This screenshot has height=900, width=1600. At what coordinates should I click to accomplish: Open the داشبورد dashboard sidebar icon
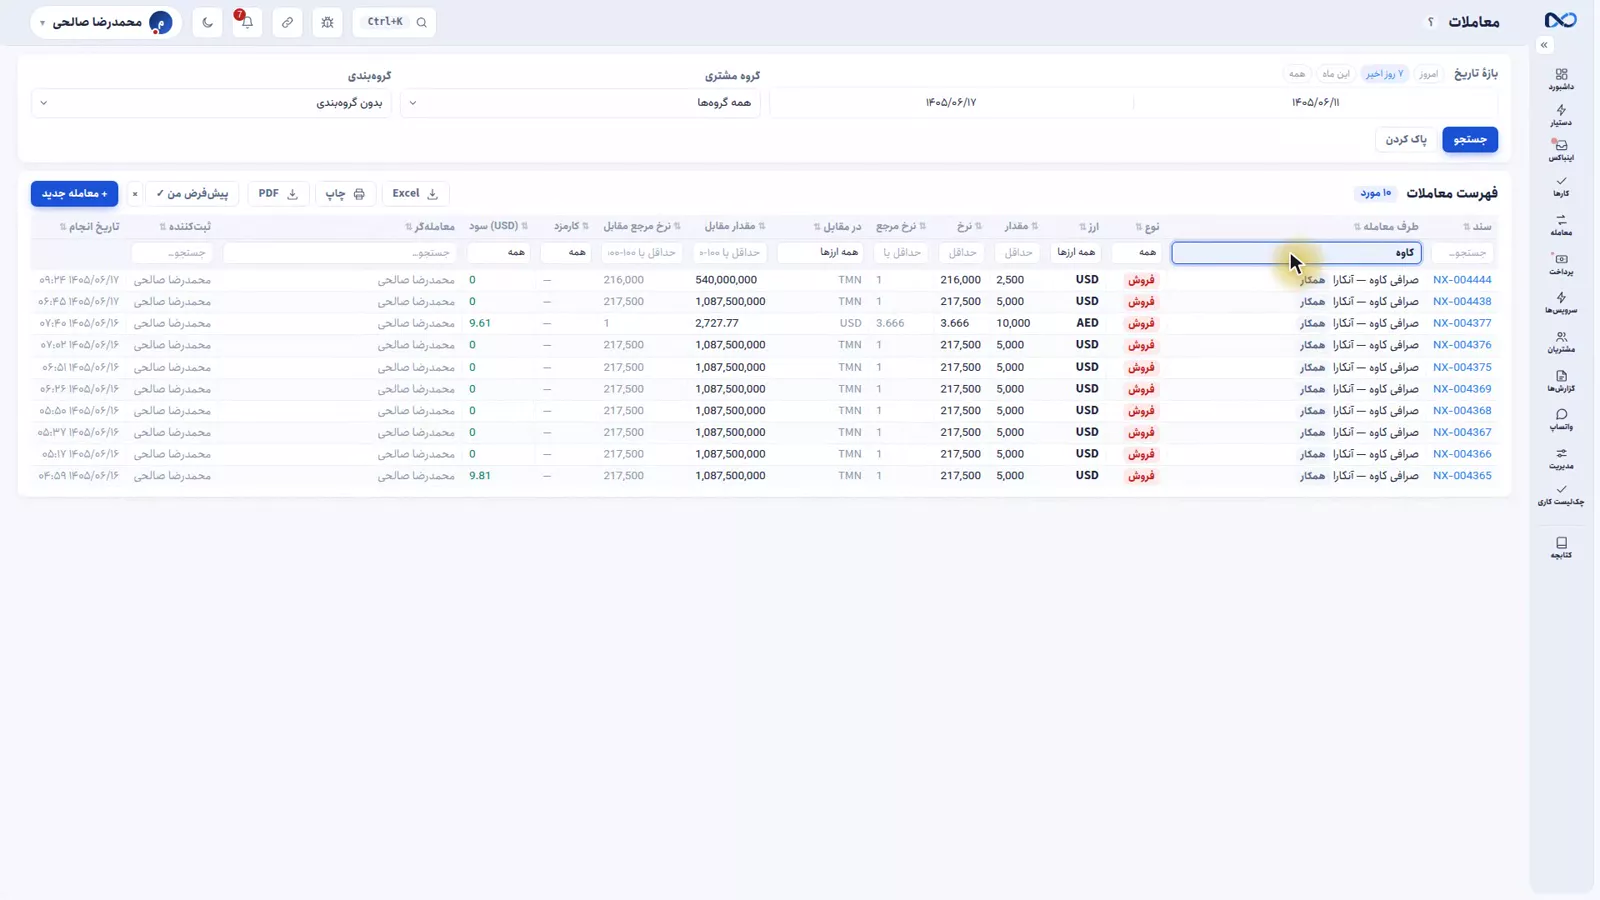point(1561,79)
